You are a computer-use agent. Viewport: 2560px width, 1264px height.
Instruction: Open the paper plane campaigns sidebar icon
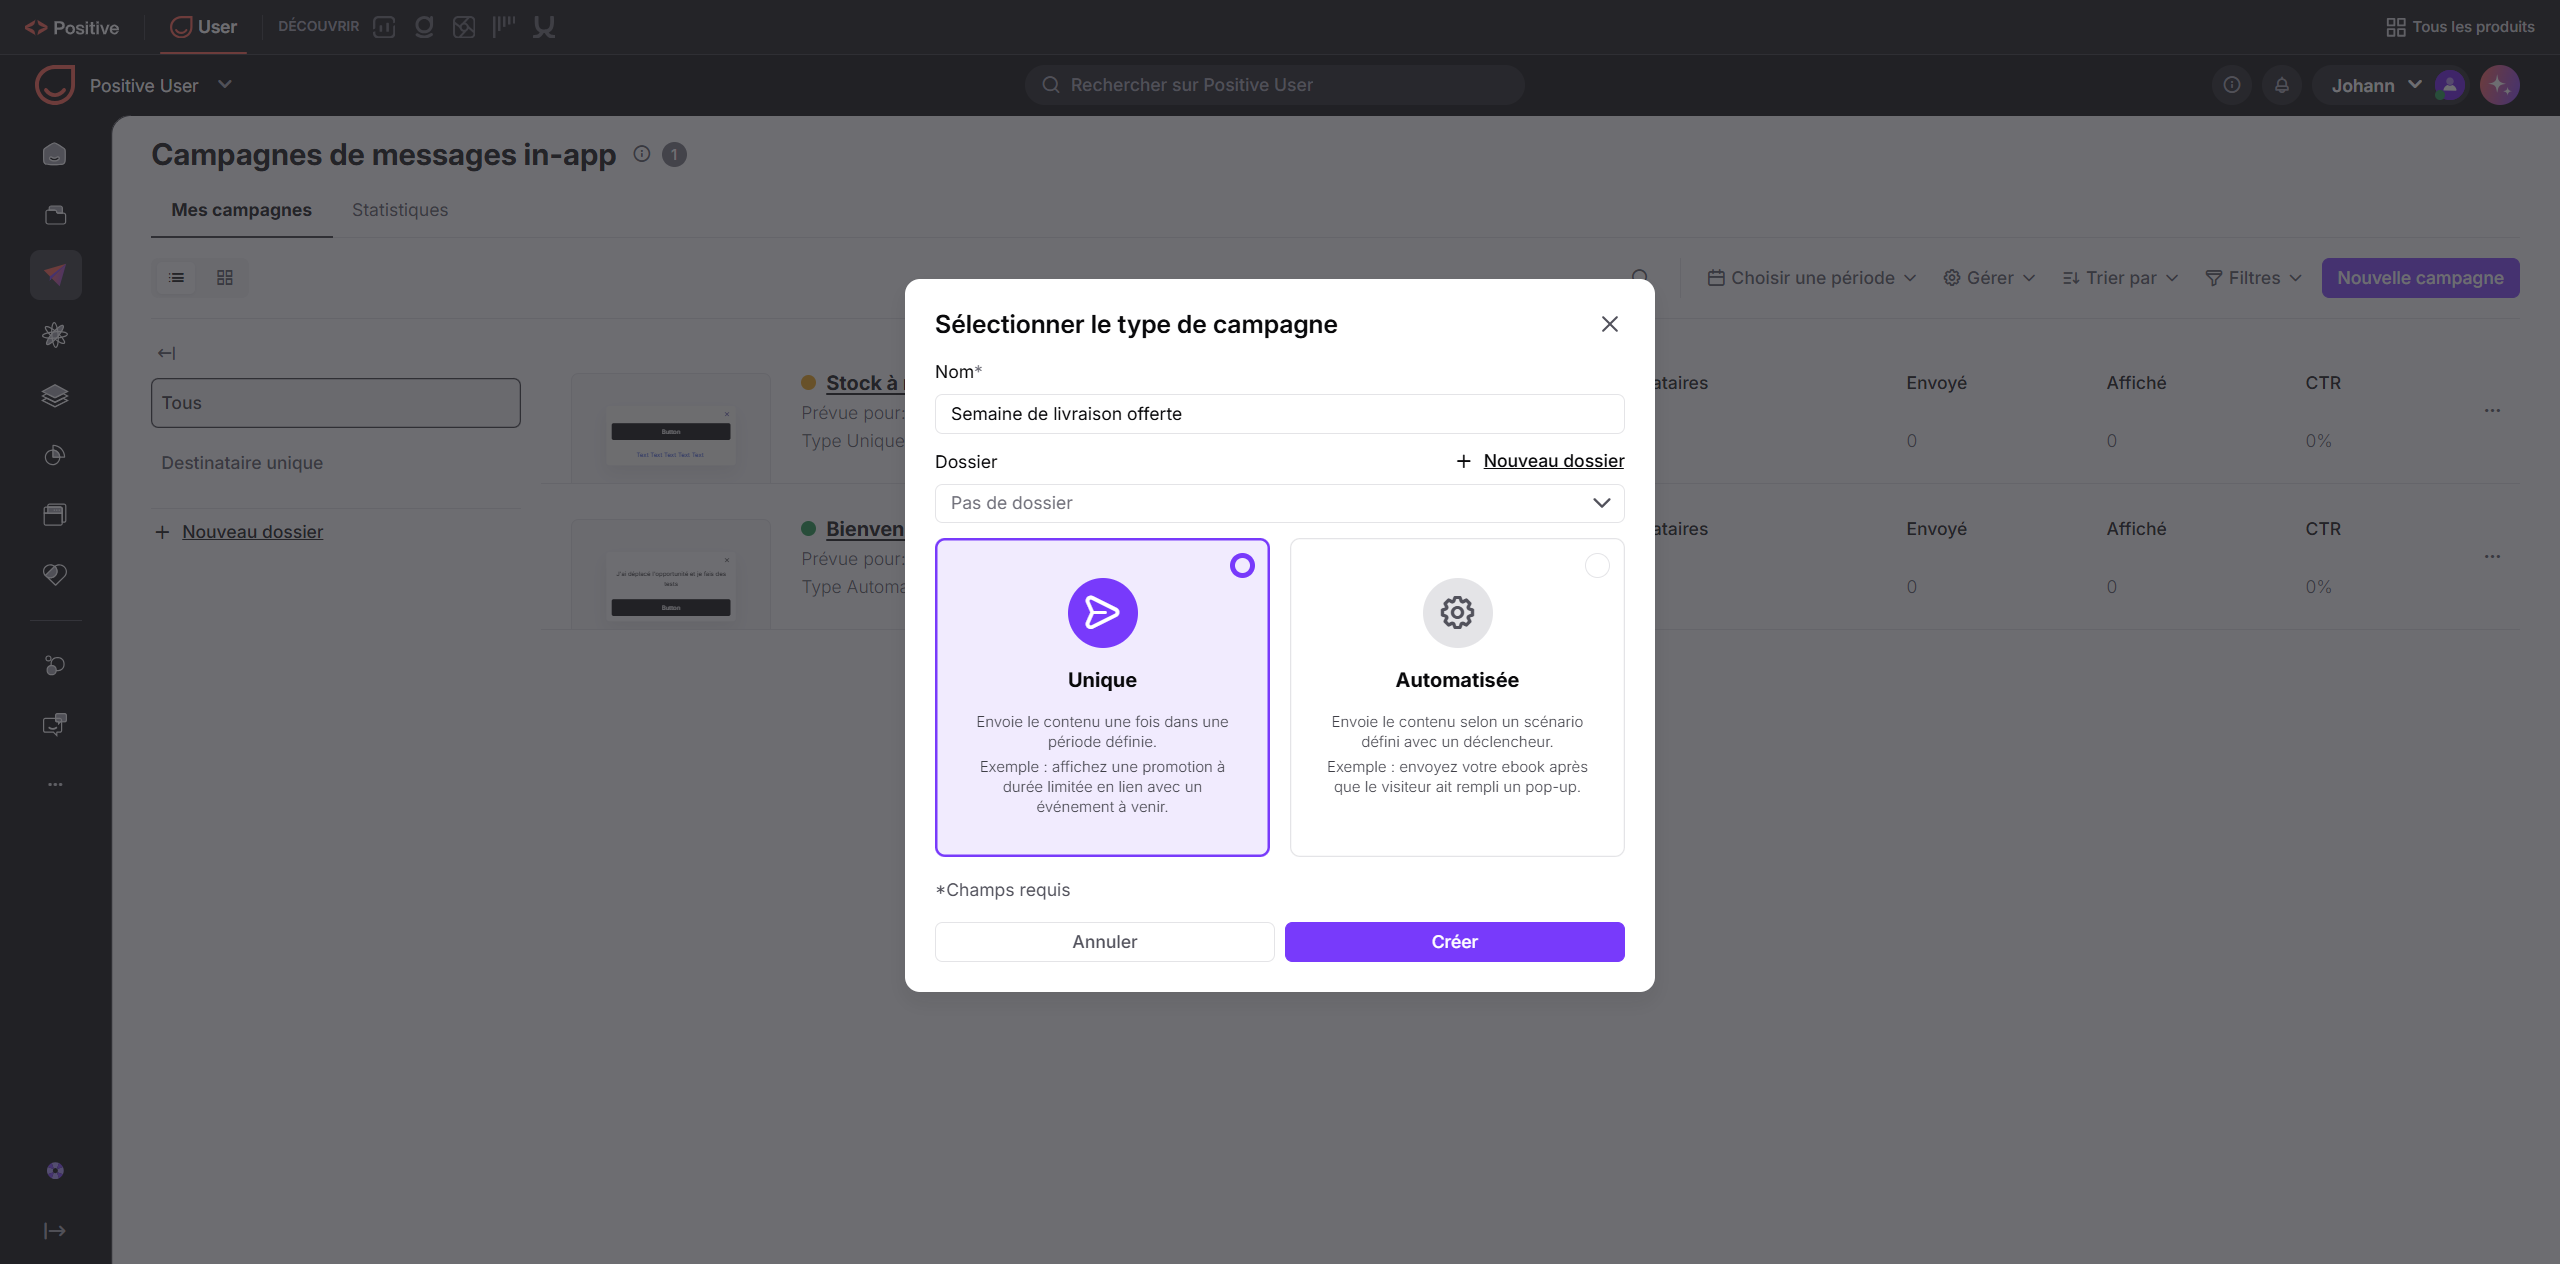55,274
